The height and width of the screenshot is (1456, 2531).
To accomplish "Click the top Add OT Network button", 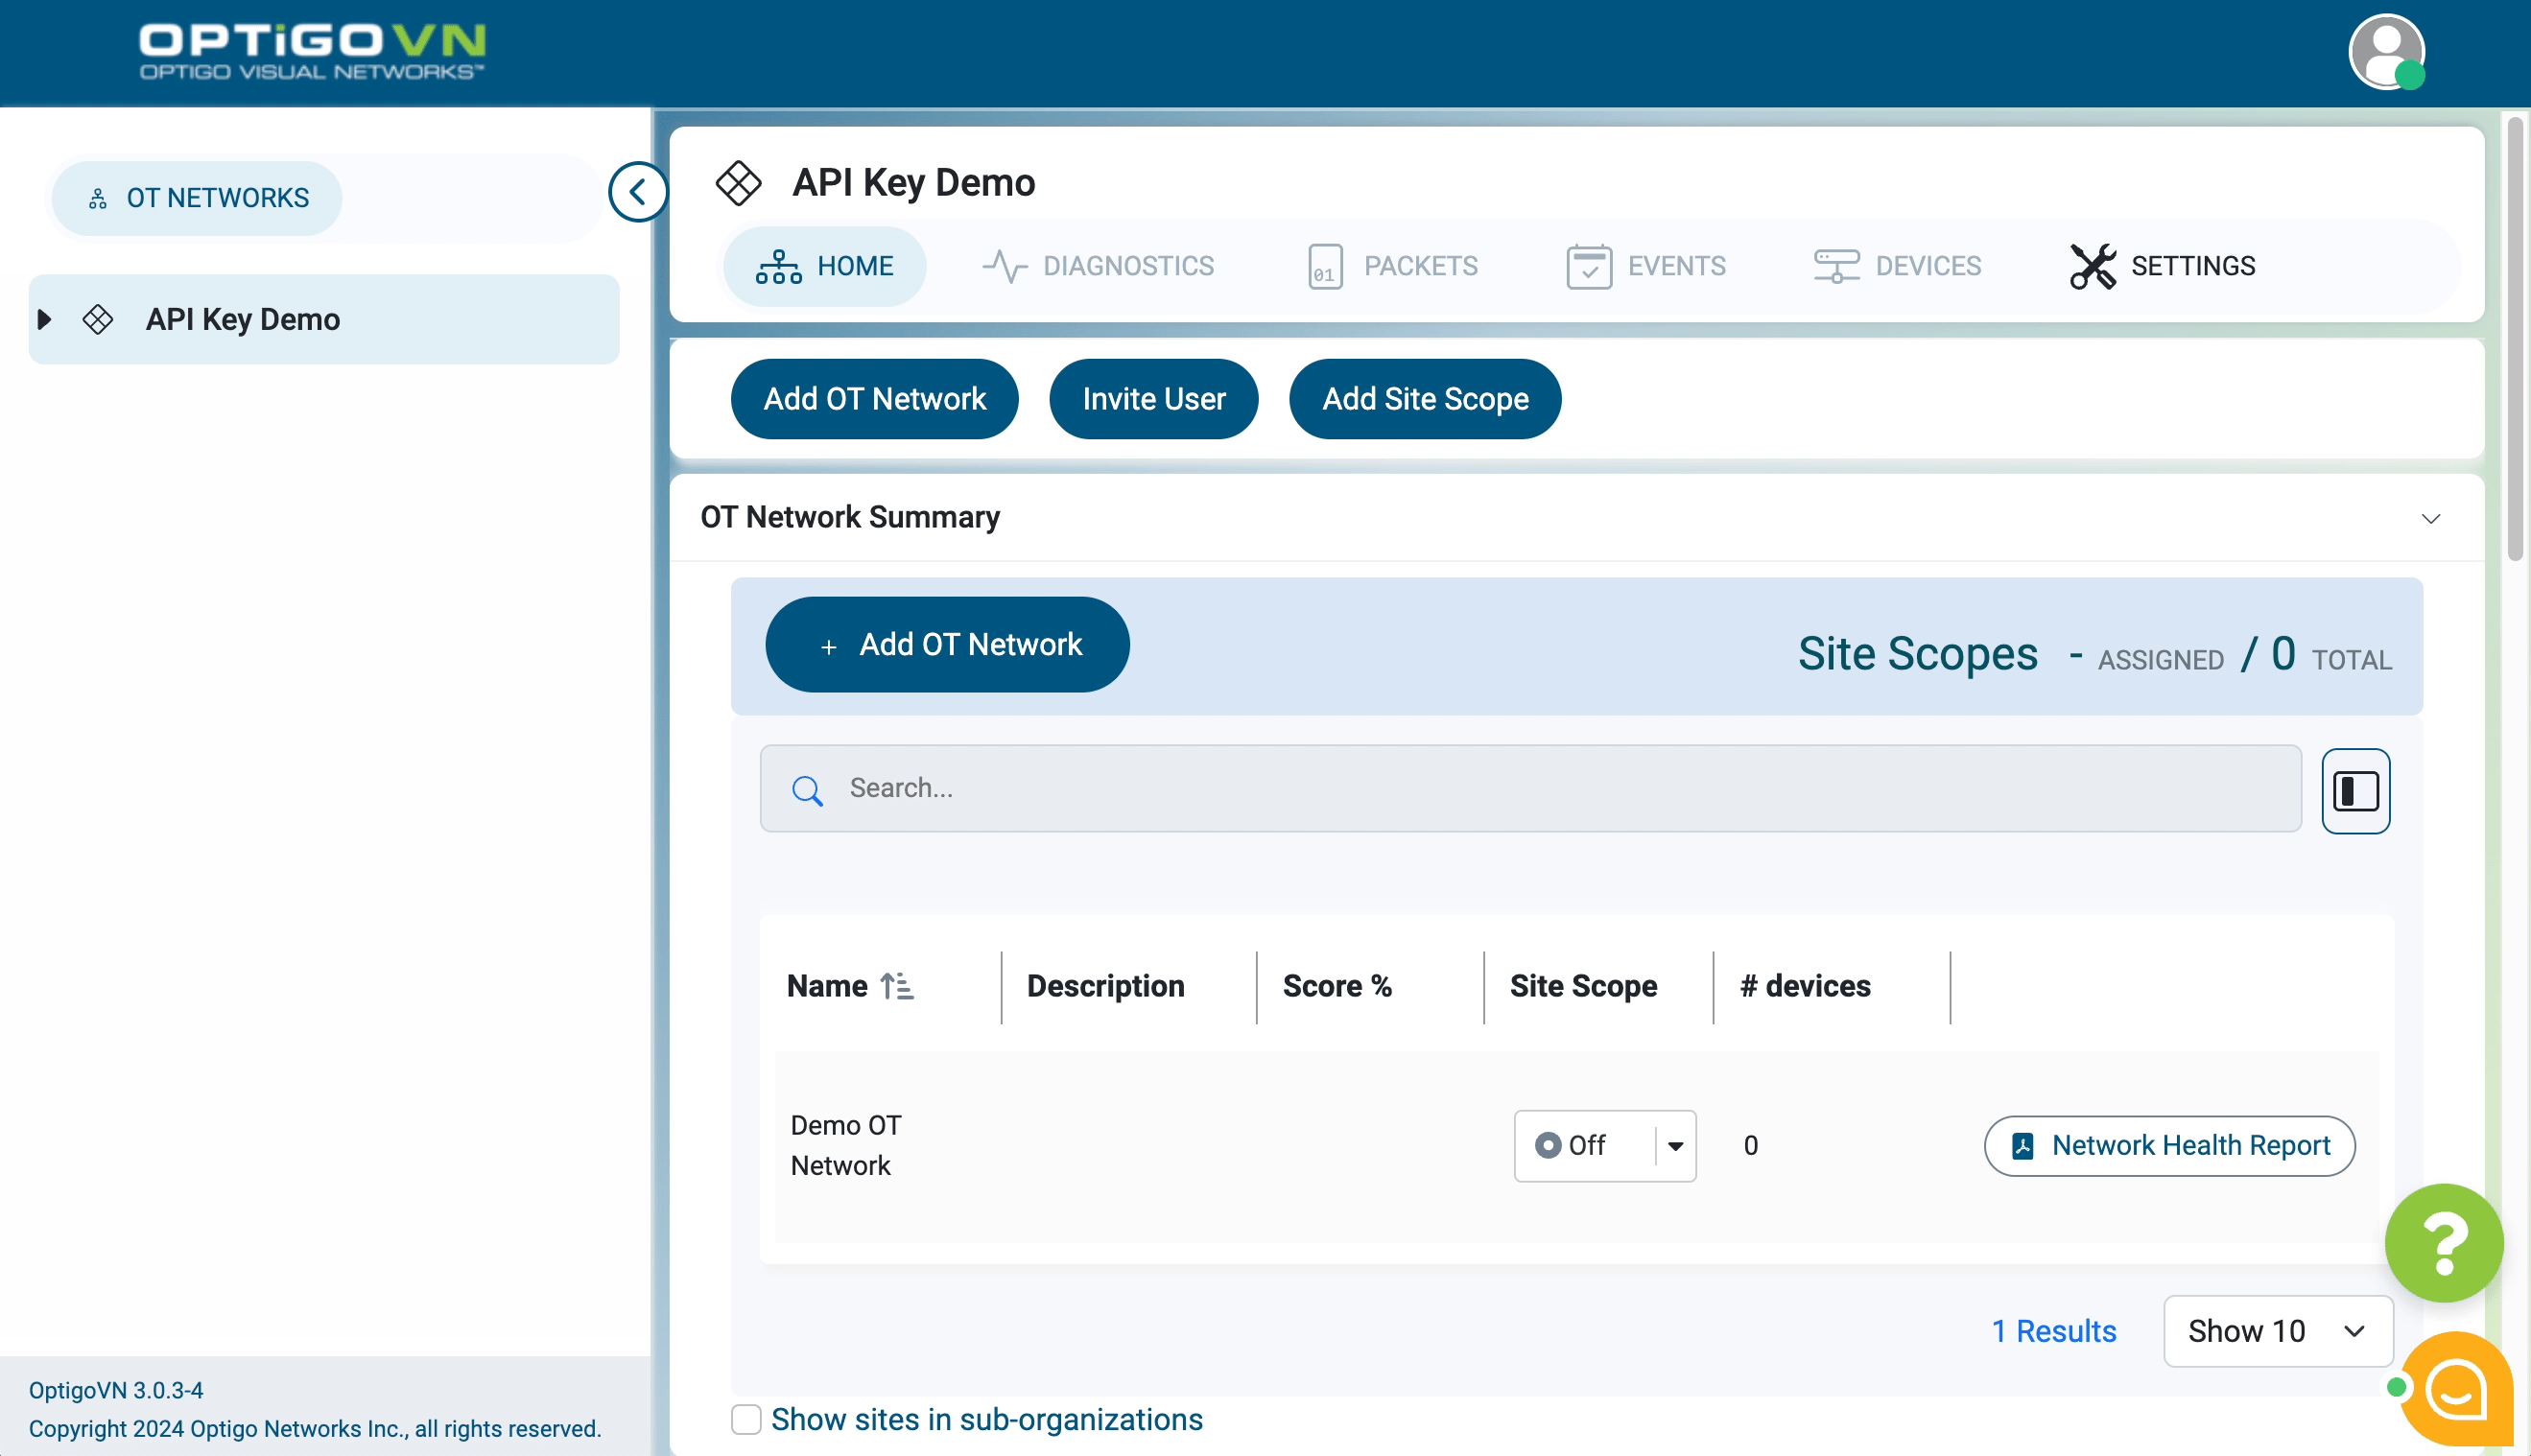I will [x=874, y=399].
